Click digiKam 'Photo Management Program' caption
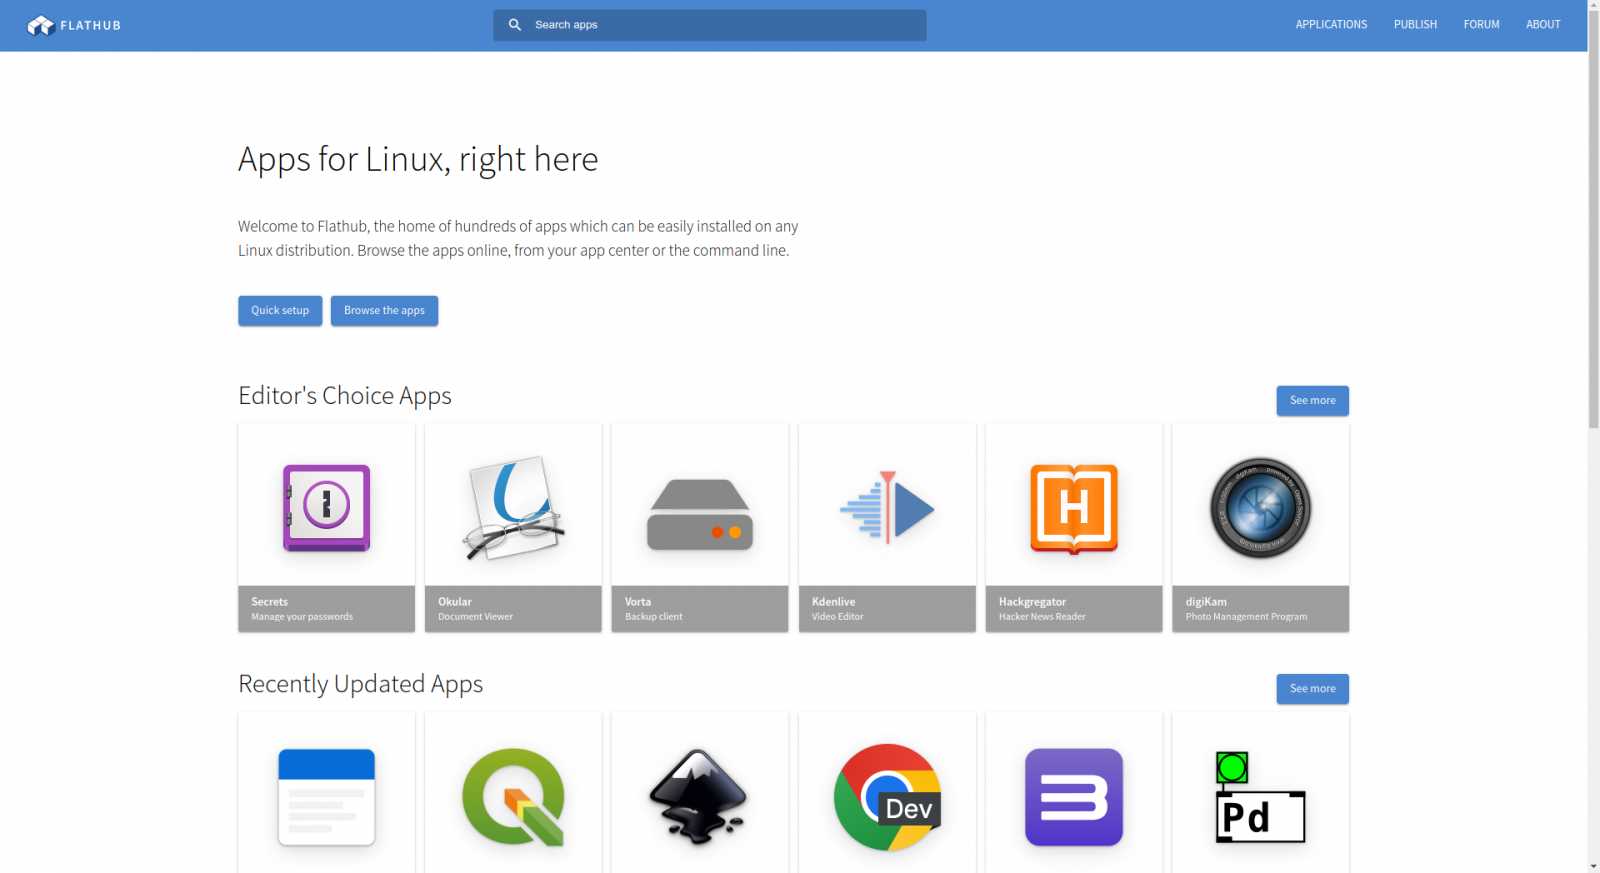The image size is (1600, 873). [x=1246, y=617]
